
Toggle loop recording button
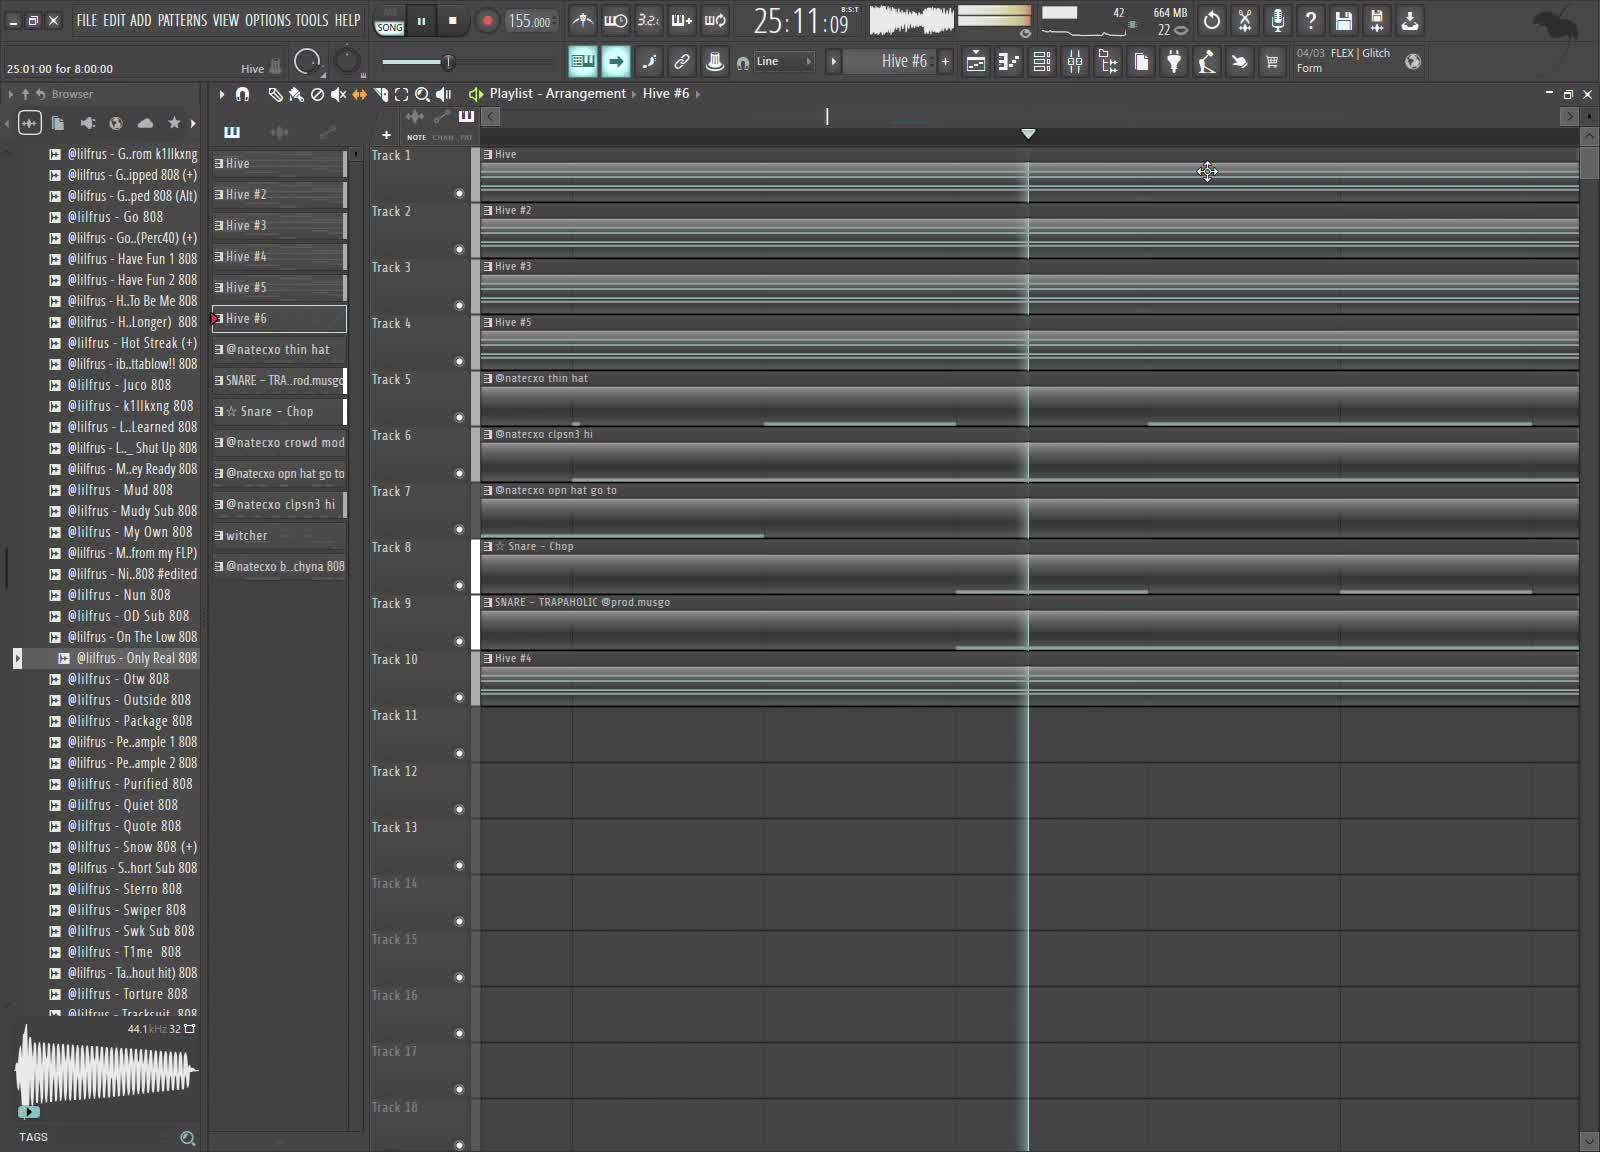tap(715, 20)
